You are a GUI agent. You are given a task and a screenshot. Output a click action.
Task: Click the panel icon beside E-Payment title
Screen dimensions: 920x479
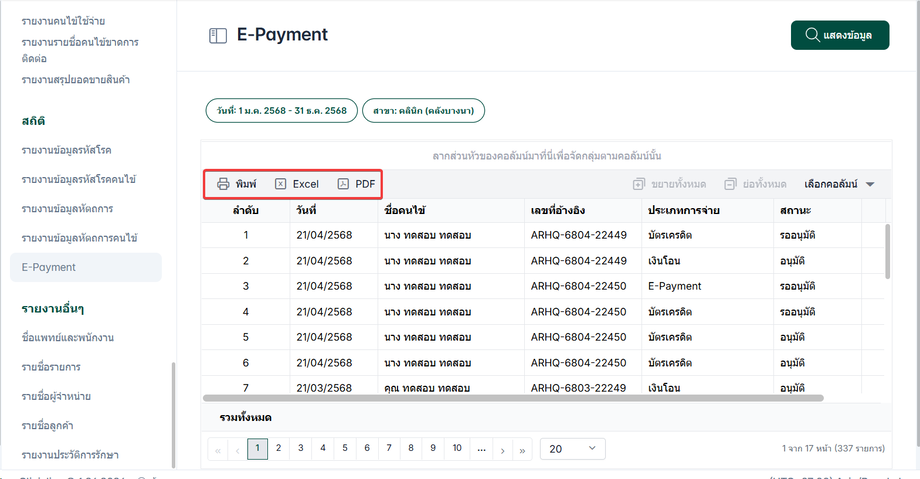(x=218, y=36)
